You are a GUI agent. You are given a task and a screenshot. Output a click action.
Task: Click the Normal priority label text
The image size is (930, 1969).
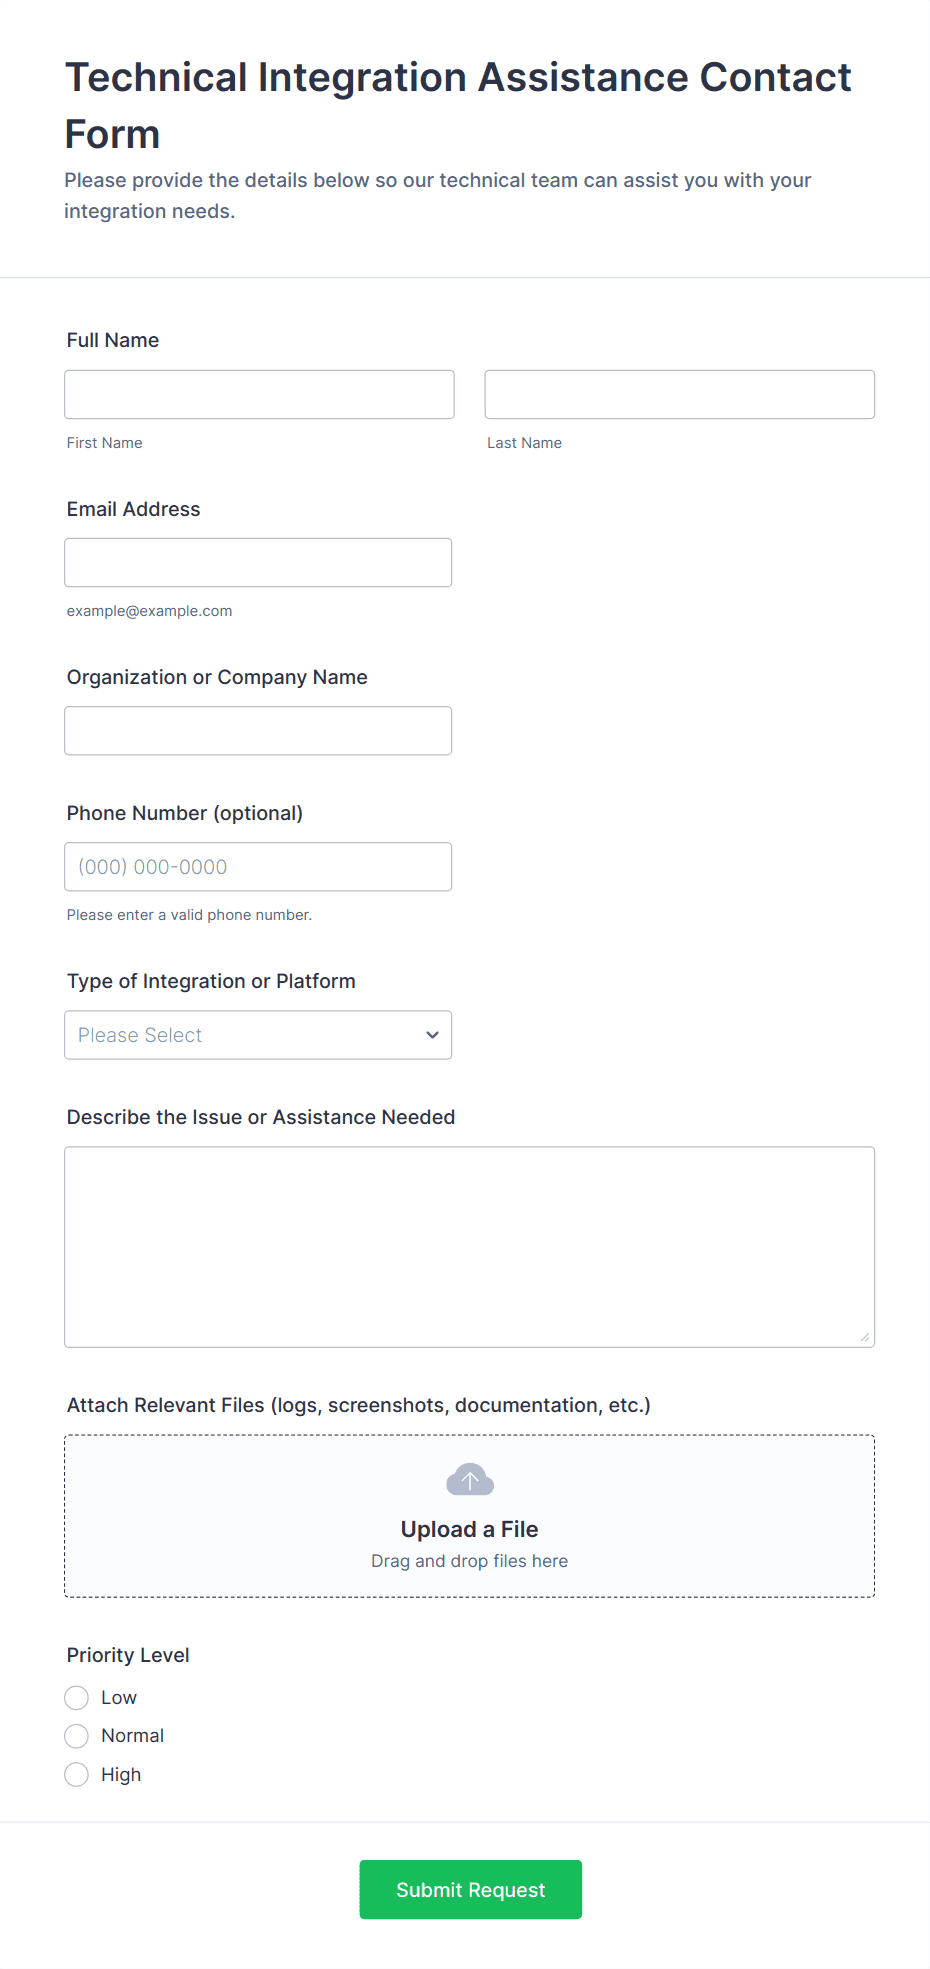point(132,1736)
